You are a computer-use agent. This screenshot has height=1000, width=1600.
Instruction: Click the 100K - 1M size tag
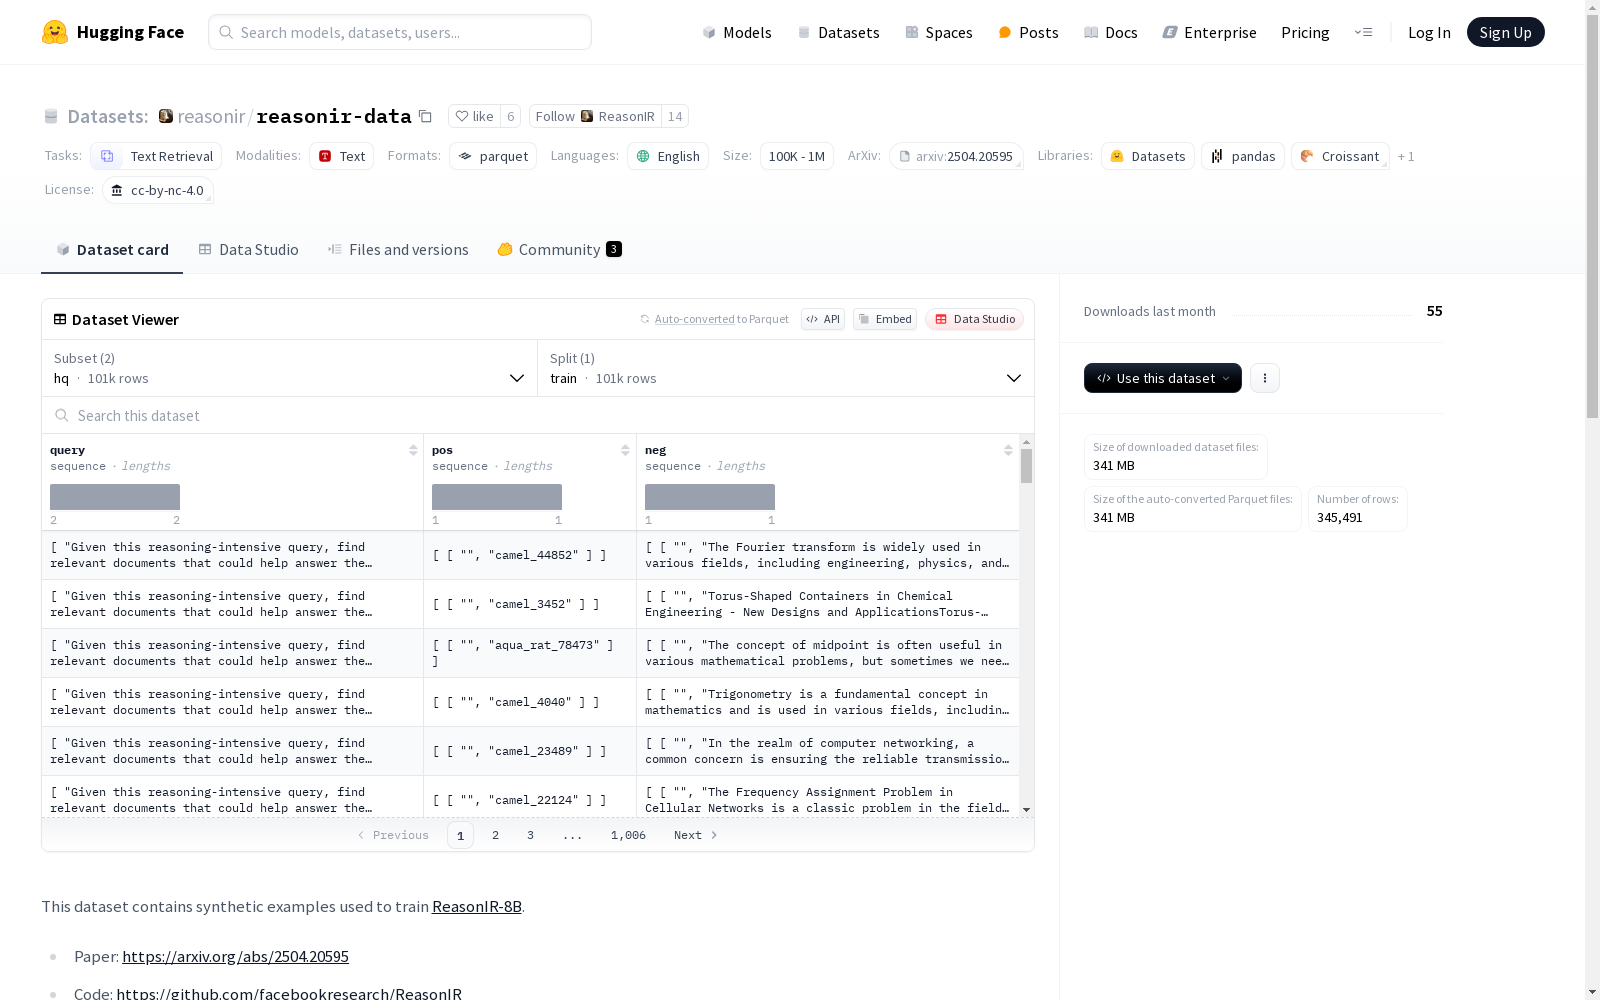[797, 156]
